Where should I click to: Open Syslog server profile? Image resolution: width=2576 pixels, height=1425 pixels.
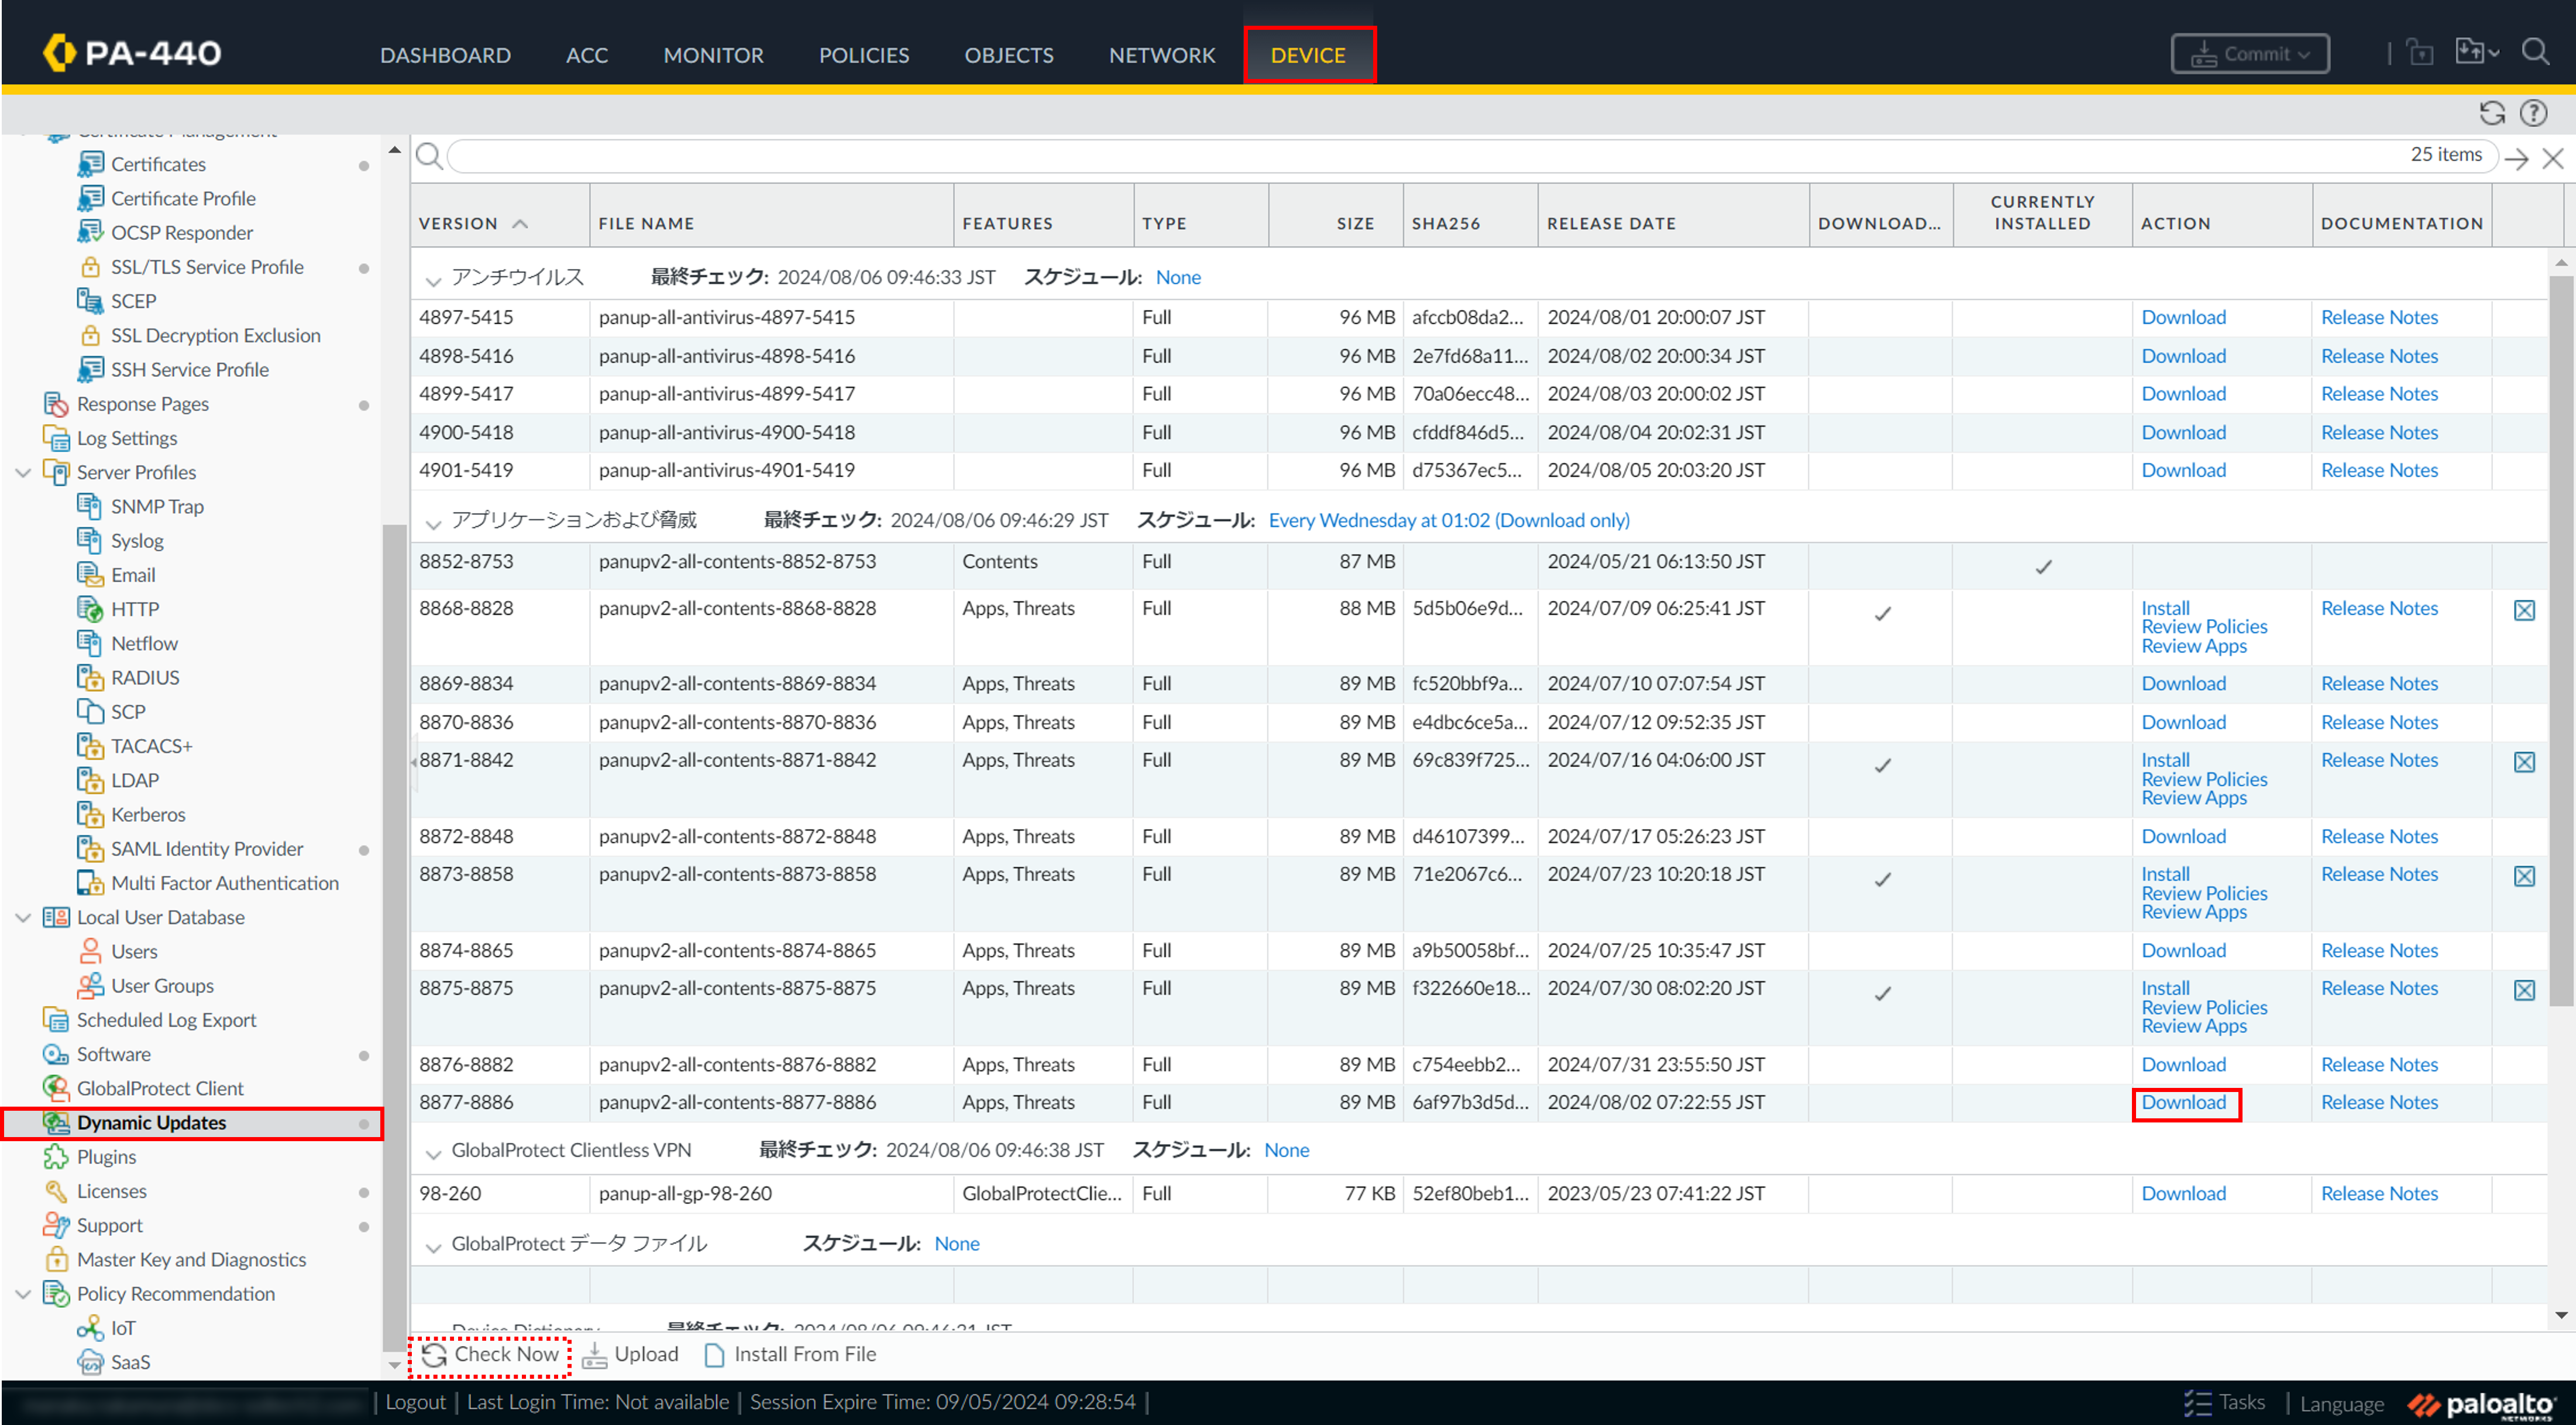point(137,541)
